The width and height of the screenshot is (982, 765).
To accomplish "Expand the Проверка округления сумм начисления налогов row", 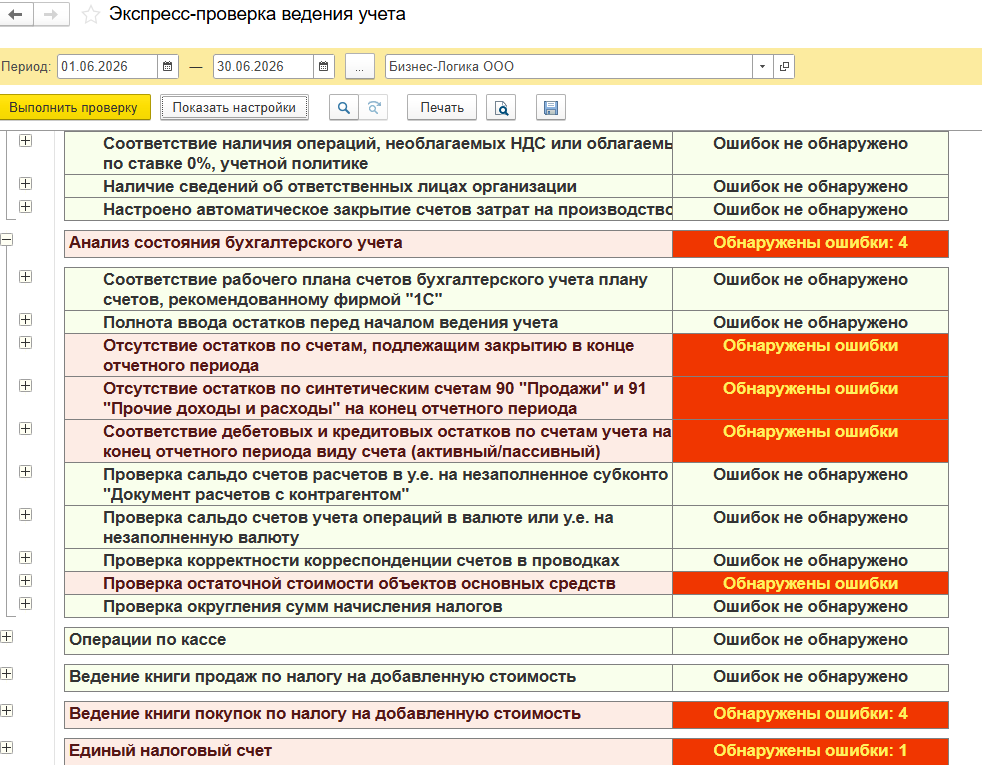I will click(25, 603).
